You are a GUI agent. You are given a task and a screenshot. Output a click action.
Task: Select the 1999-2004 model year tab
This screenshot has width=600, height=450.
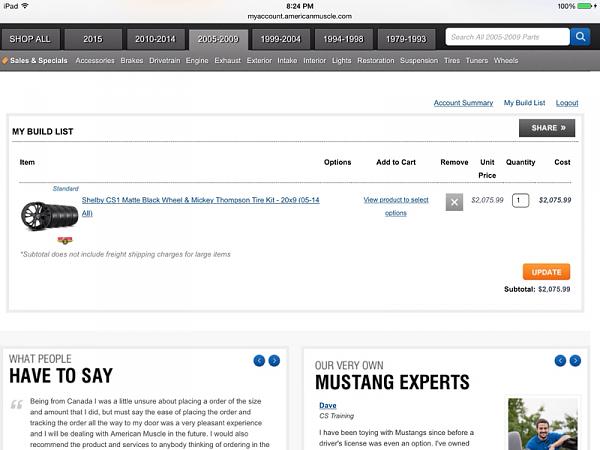point(281,39)
